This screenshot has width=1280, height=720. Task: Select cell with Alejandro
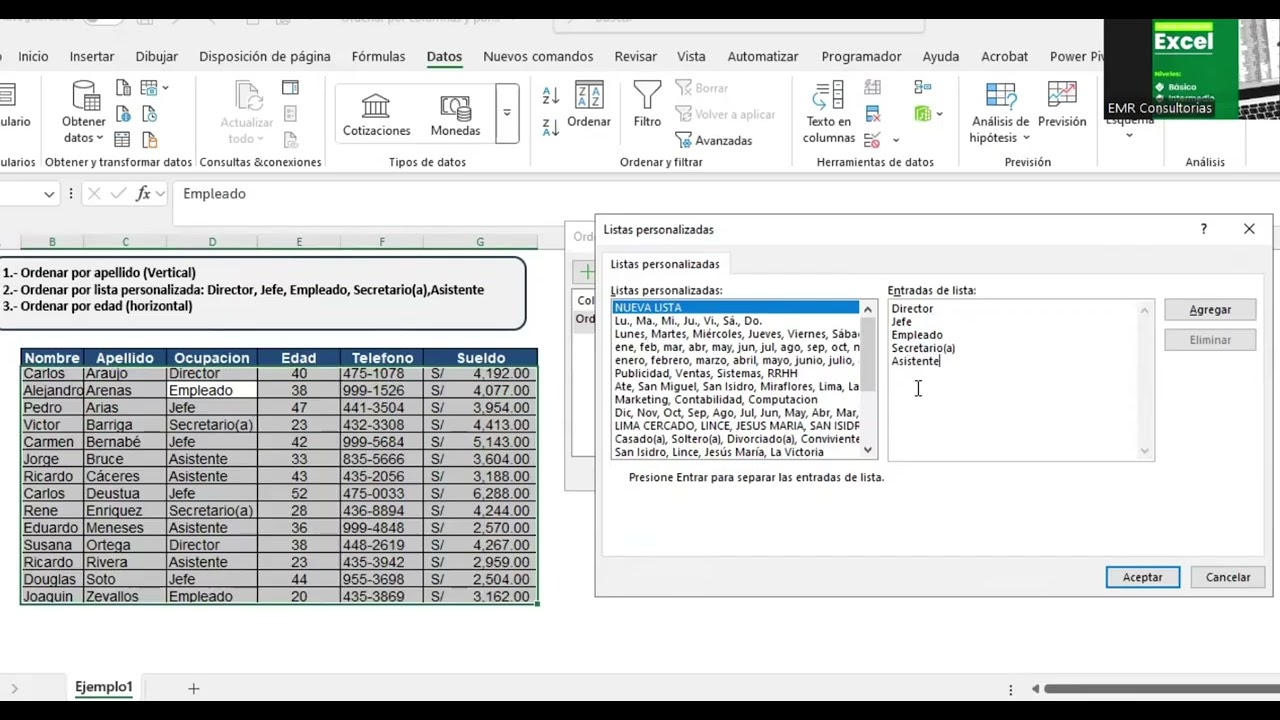pyautogui.click(x=52, y=390)
